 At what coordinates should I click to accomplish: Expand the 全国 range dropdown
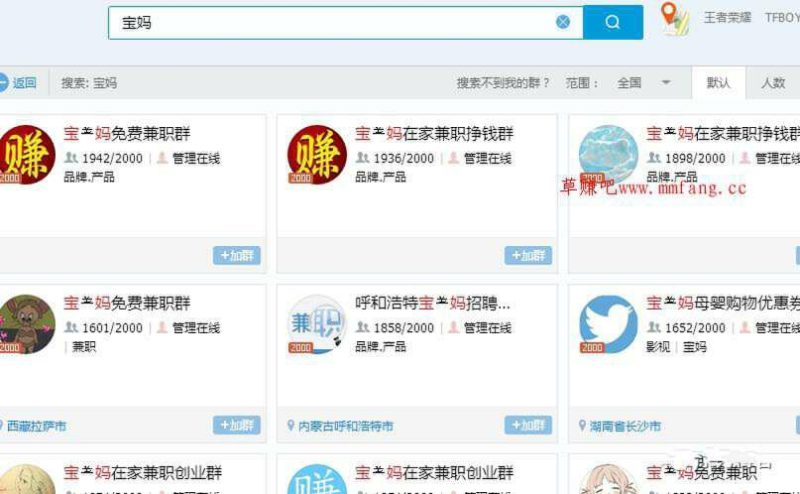643,83
